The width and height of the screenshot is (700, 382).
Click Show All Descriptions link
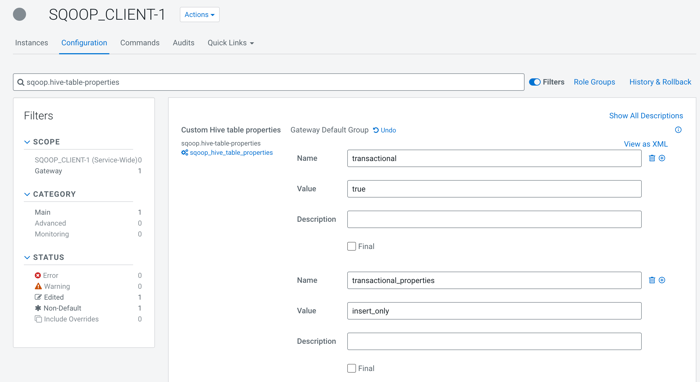click(646, 116)
